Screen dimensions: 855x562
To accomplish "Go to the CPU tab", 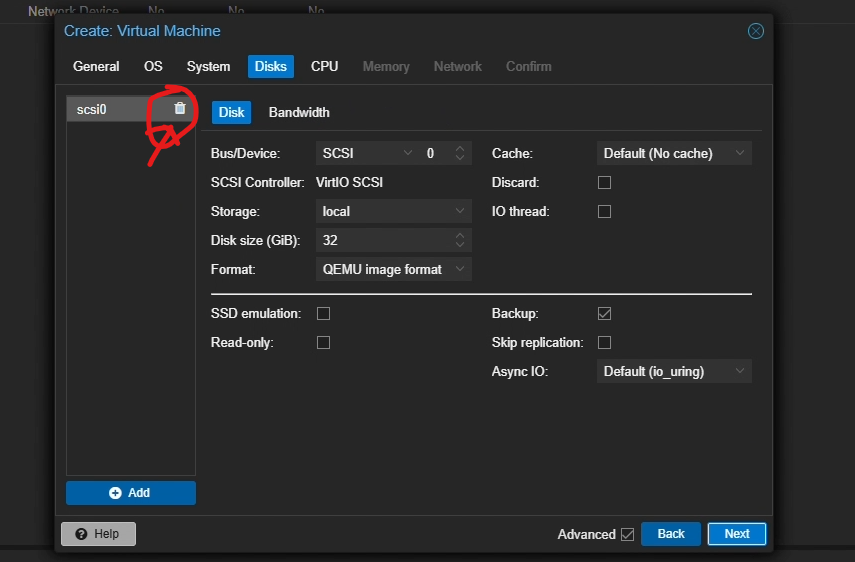I will point(324,66).
